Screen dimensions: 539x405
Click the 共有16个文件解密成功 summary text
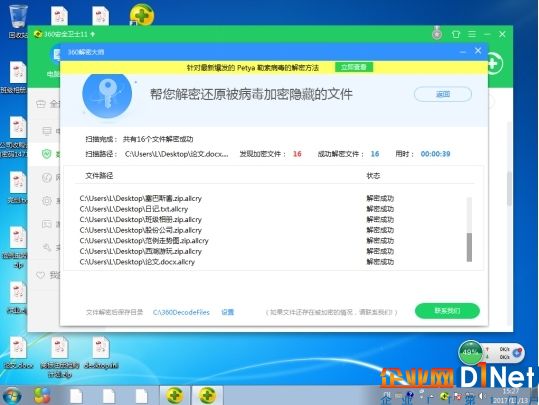point(158,139)
